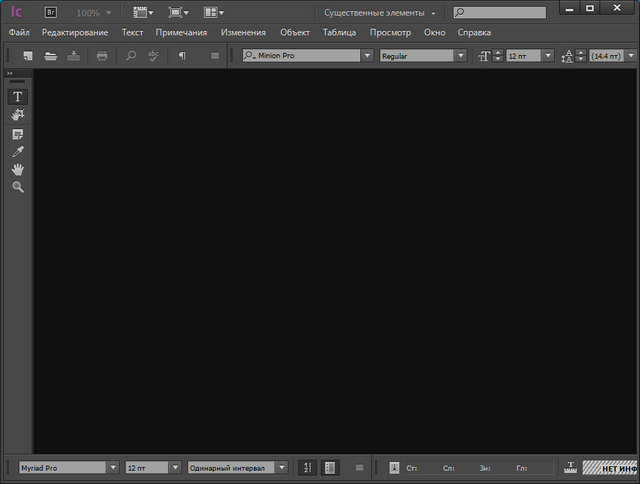This screenshot has width=640, height=484.
Task: Open the Справка menu
Action: click(474, 33)
